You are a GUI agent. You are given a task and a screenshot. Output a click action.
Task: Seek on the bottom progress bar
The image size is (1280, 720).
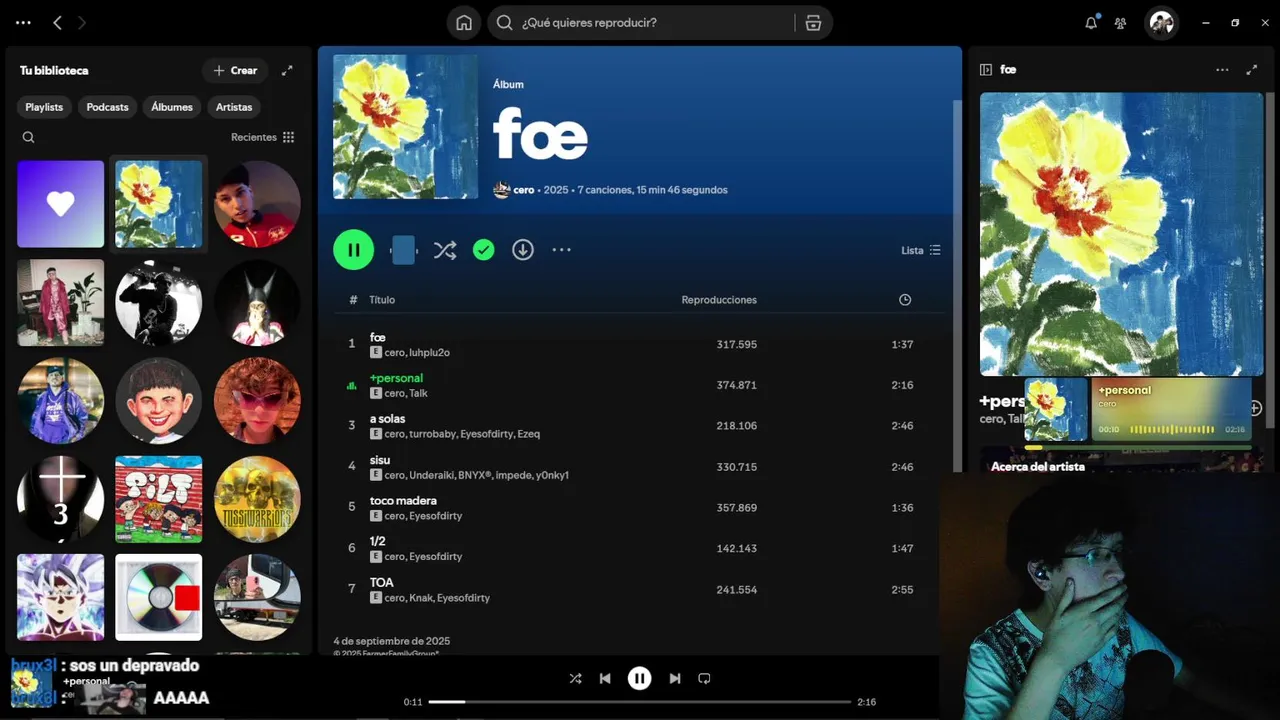pyautogui.click(x=640, y=702)
